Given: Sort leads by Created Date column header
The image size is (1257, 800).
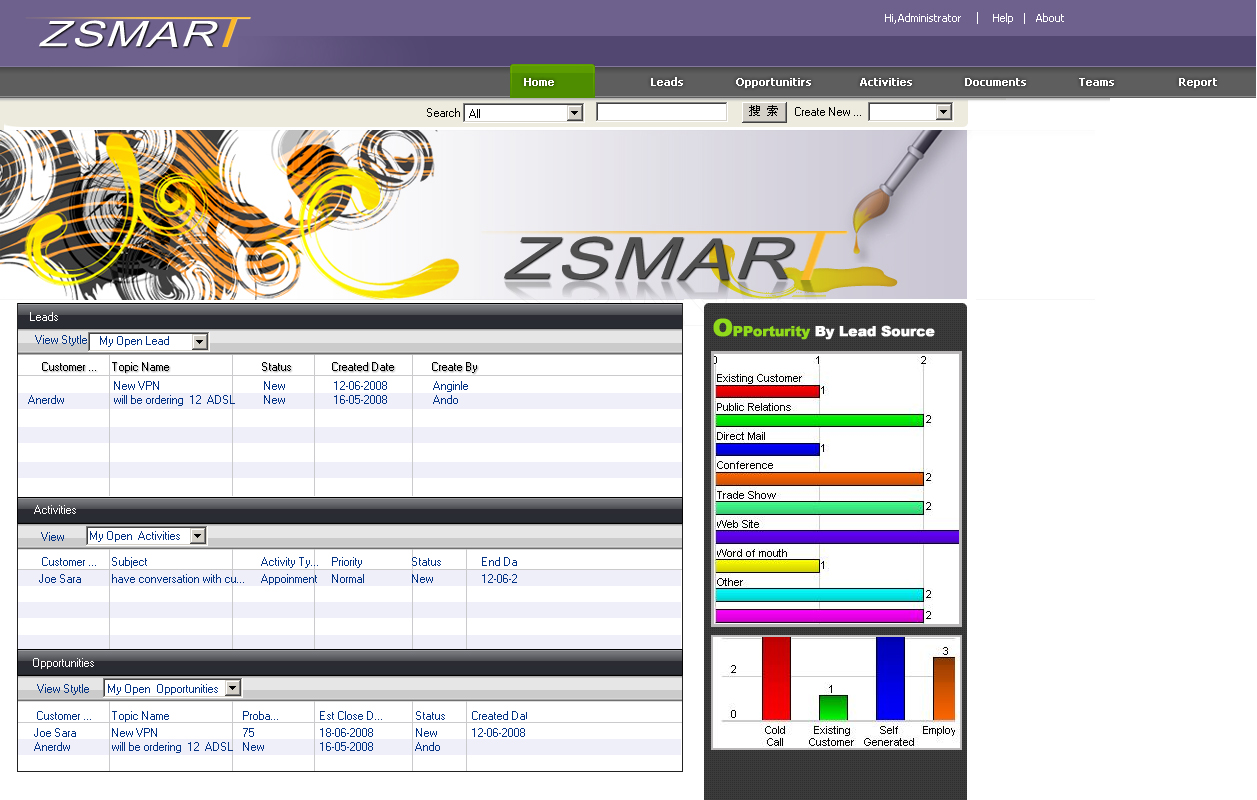Looking at the screenshot, I should point(363,367).
